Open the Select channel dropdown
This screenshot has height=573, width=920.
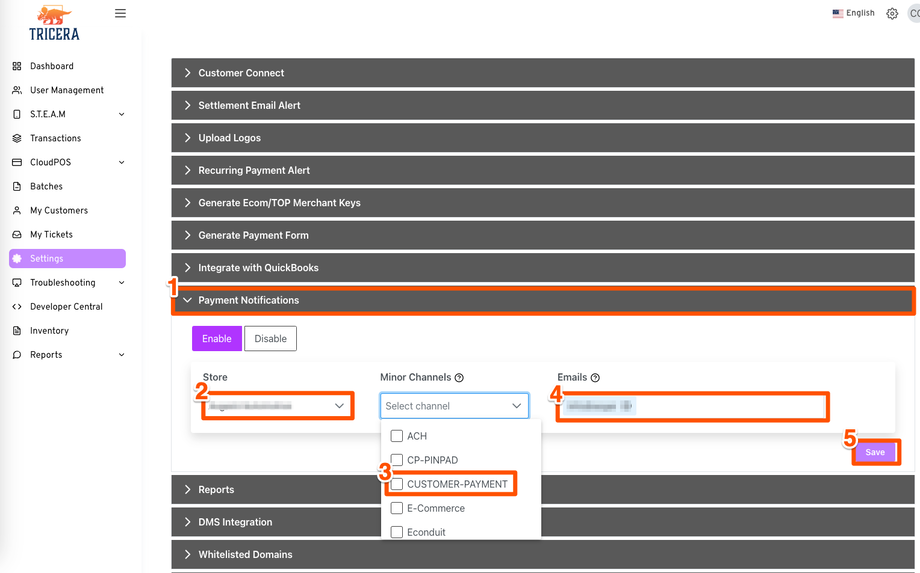(x=454, y=406)
